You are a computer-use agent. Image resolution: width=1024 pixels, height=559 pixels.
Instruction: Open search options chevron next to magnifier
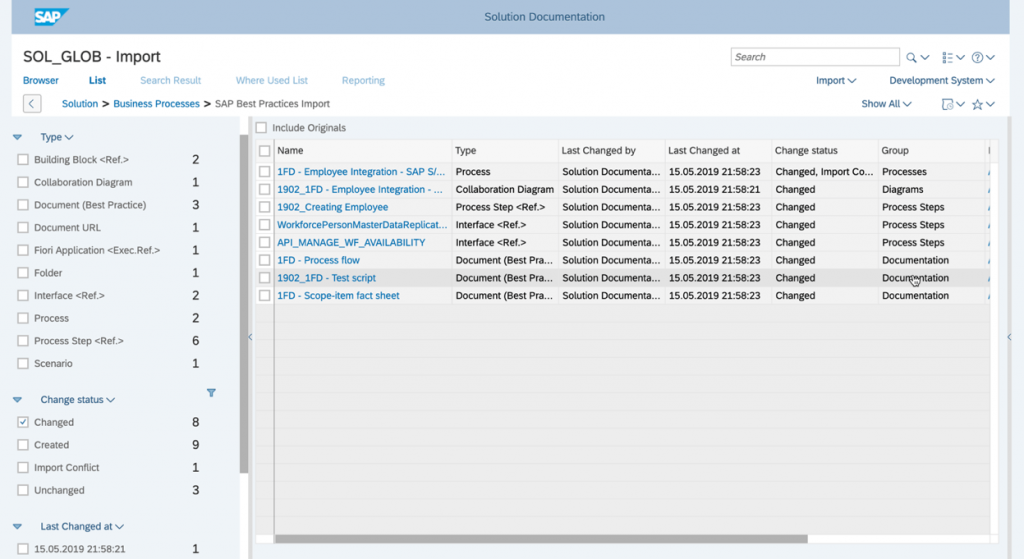(x=925, y=57)
